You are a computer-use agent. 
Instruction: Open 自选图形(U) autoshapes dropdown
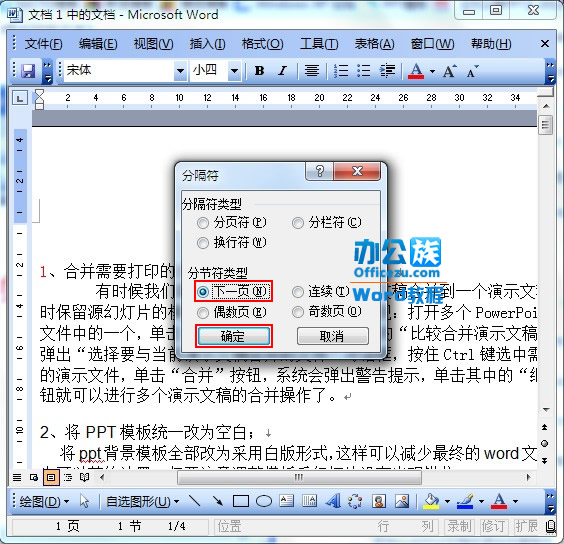(142, 501)
